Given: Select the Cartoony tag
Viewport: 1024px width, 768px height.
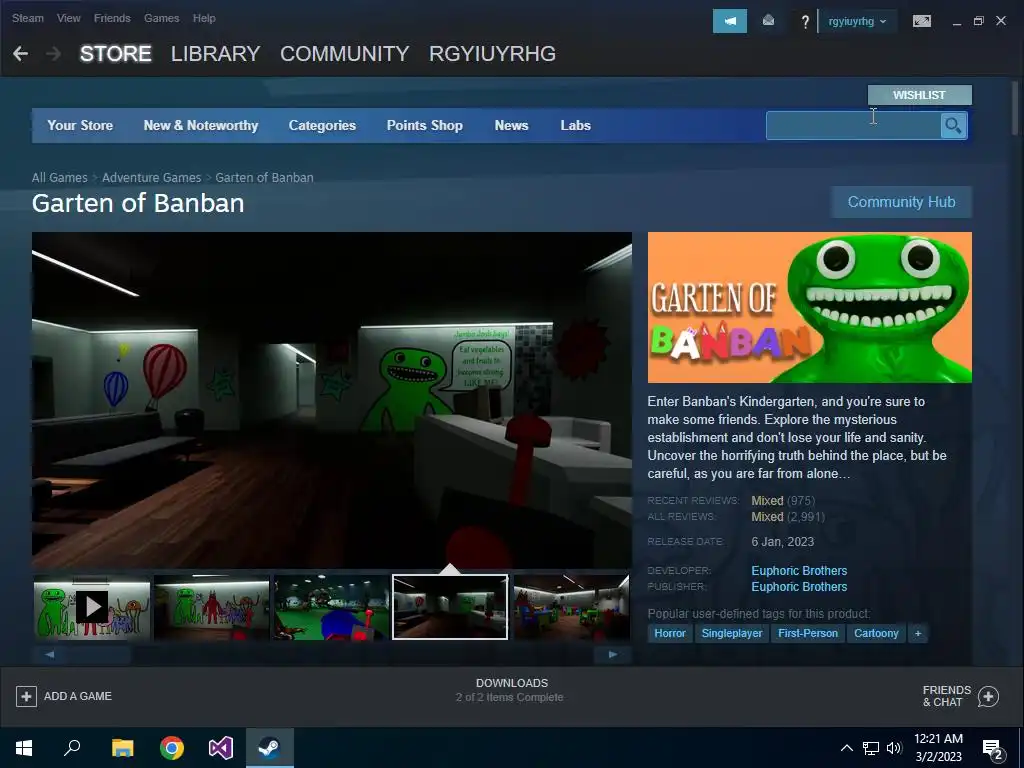Looking at the screenshot, I should [x=876, y=633].
